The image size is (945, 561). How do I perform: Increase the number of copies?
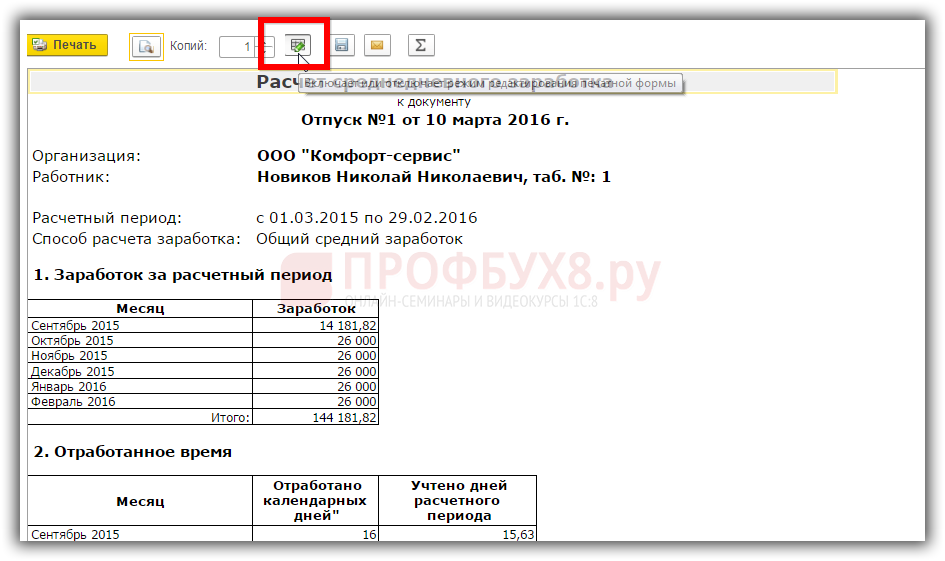(x=266, y=41)
